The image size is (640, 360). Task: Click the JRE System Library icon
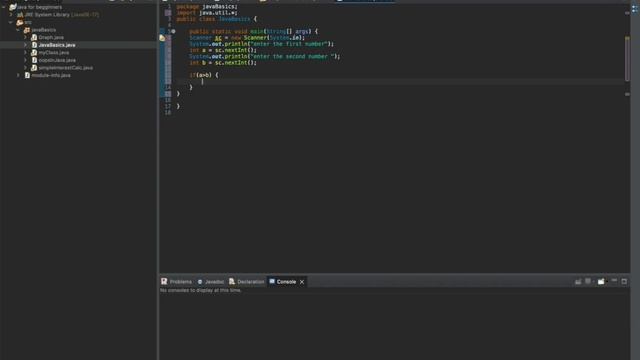[x=20, y=15]
